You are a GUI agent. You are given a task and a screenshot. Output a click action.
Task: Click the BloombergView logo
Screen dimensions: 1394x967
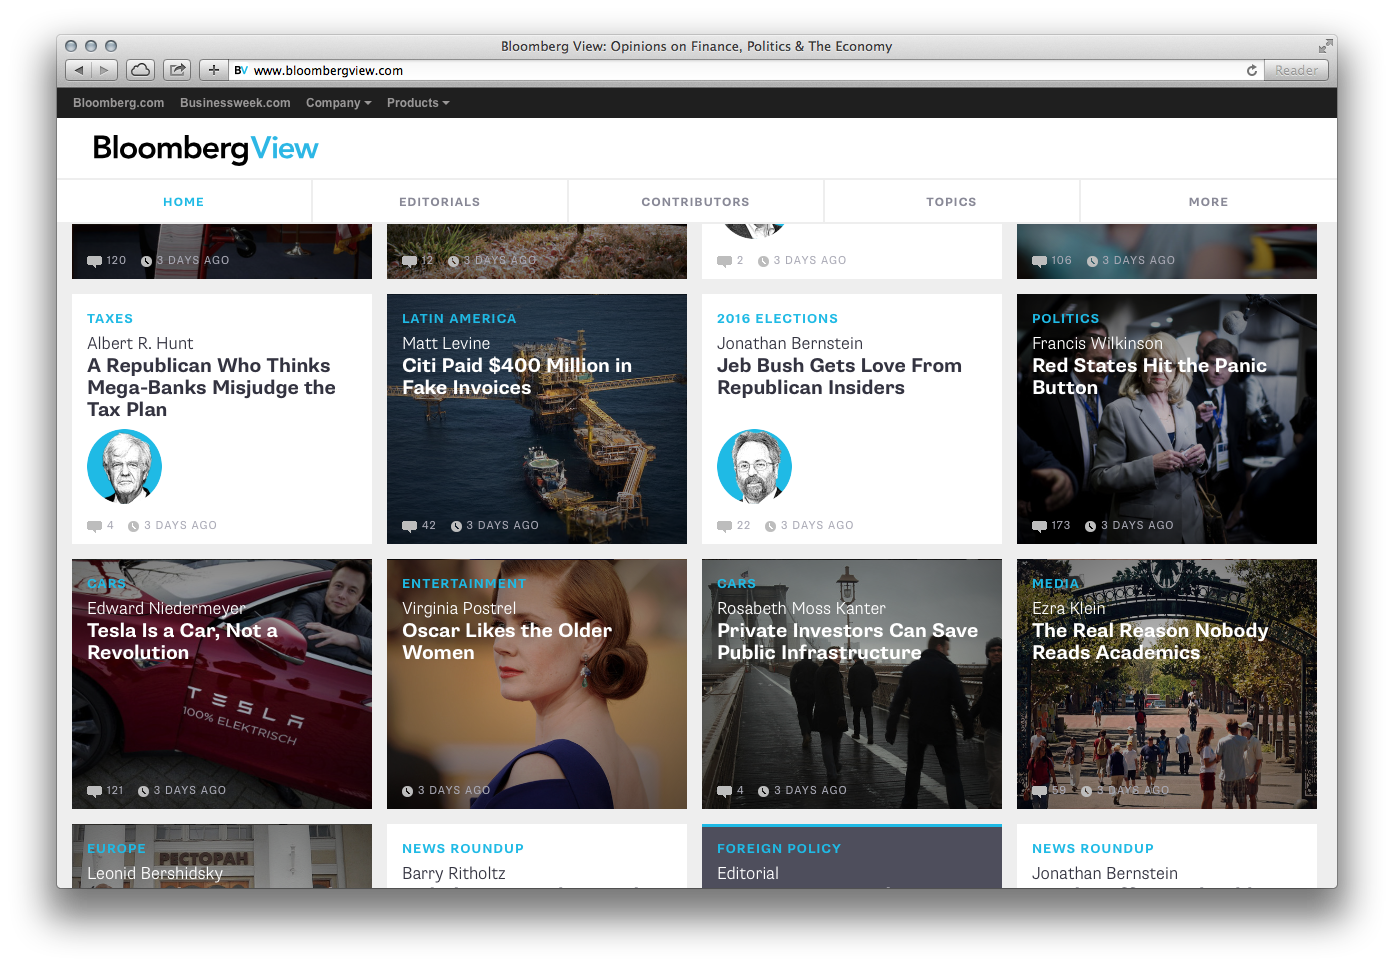point(205,149)
